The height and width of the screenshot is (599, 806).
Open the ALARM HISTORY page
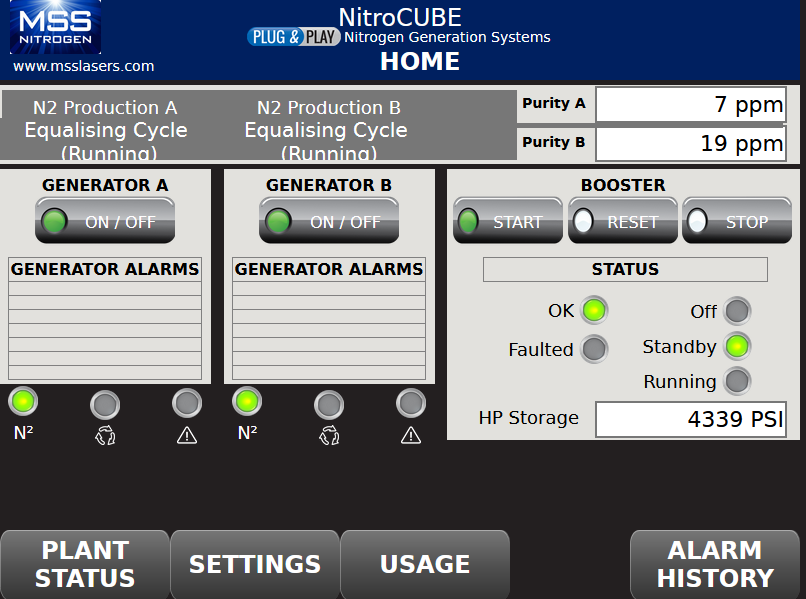pyautogui.click(x=715, y=564)
